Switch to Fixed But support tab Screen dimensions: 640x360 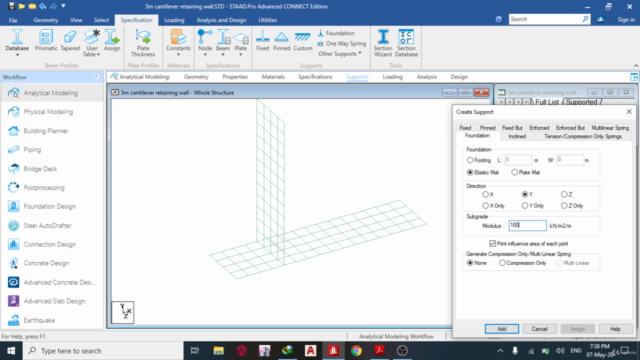512,128
